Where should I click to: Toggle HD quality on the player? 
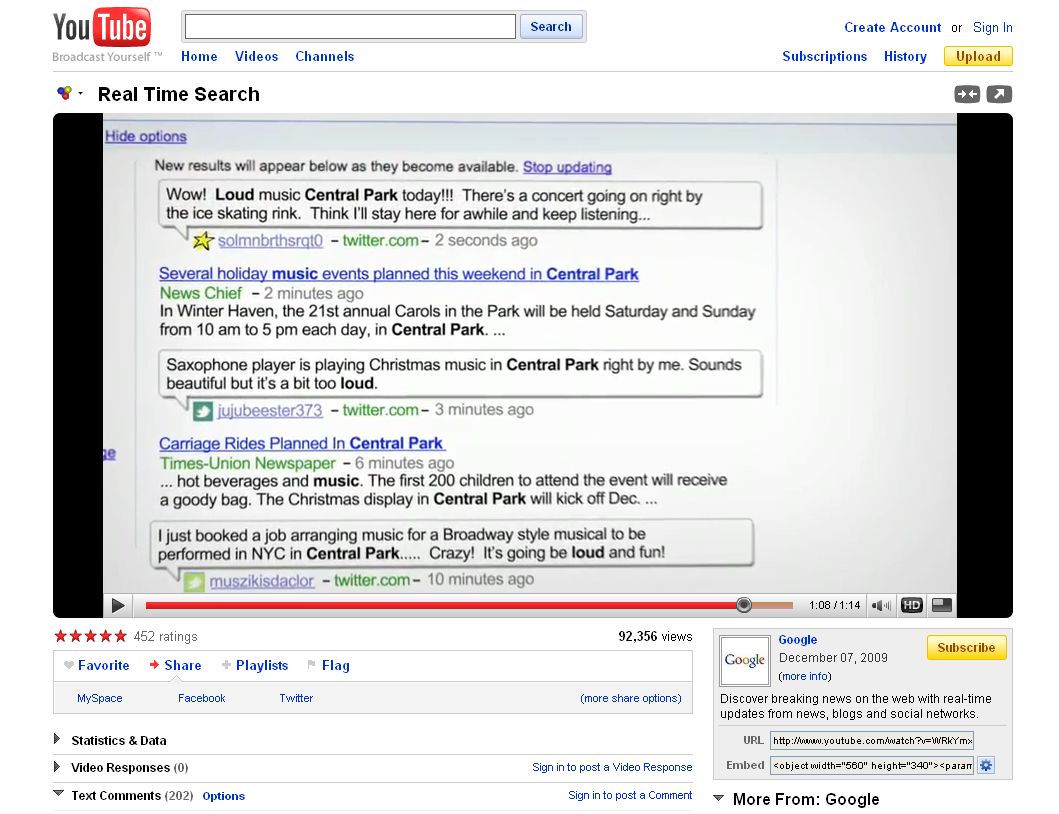tap(911, 605)
